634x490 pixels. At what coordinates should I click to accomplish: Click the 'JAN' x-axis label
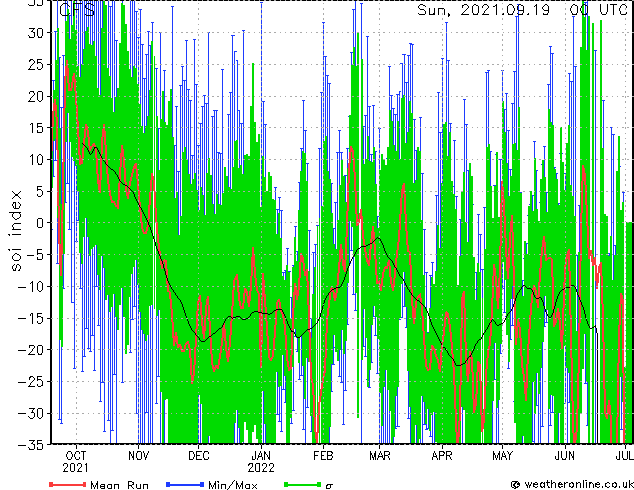click(x=261, y=456)
